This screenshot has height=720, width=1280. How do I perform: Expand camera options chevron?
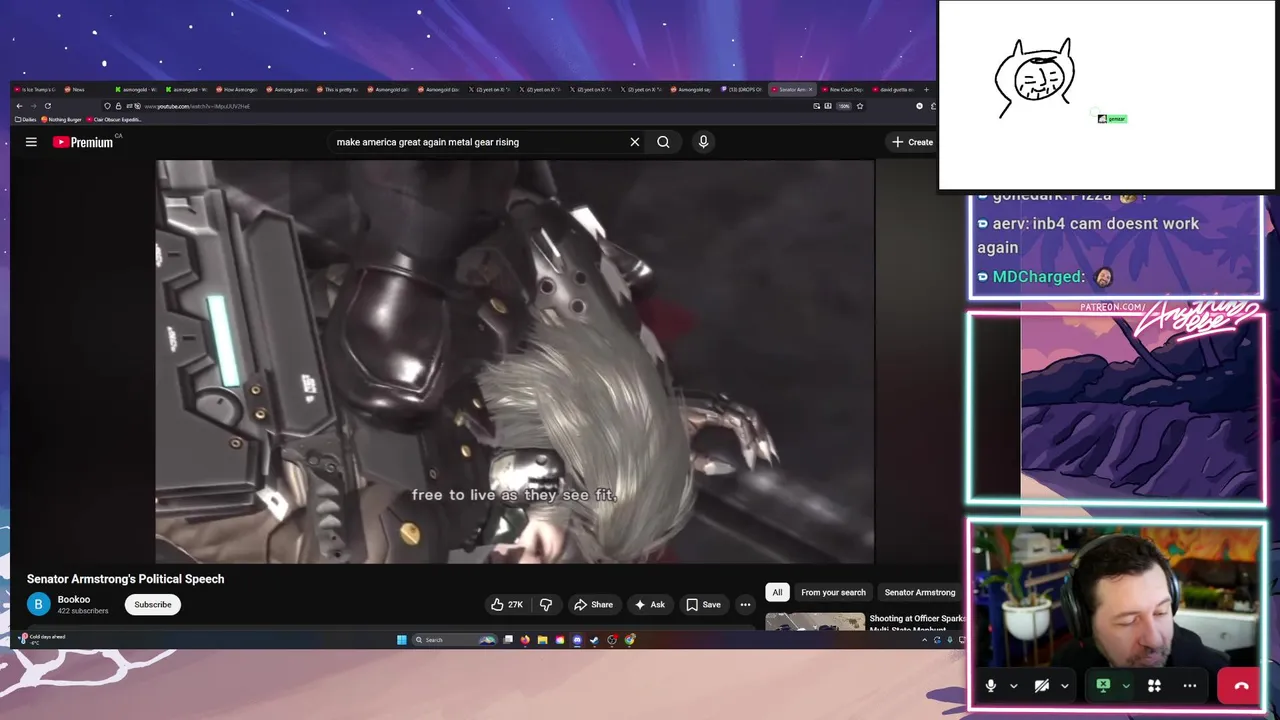point(1065,686)
